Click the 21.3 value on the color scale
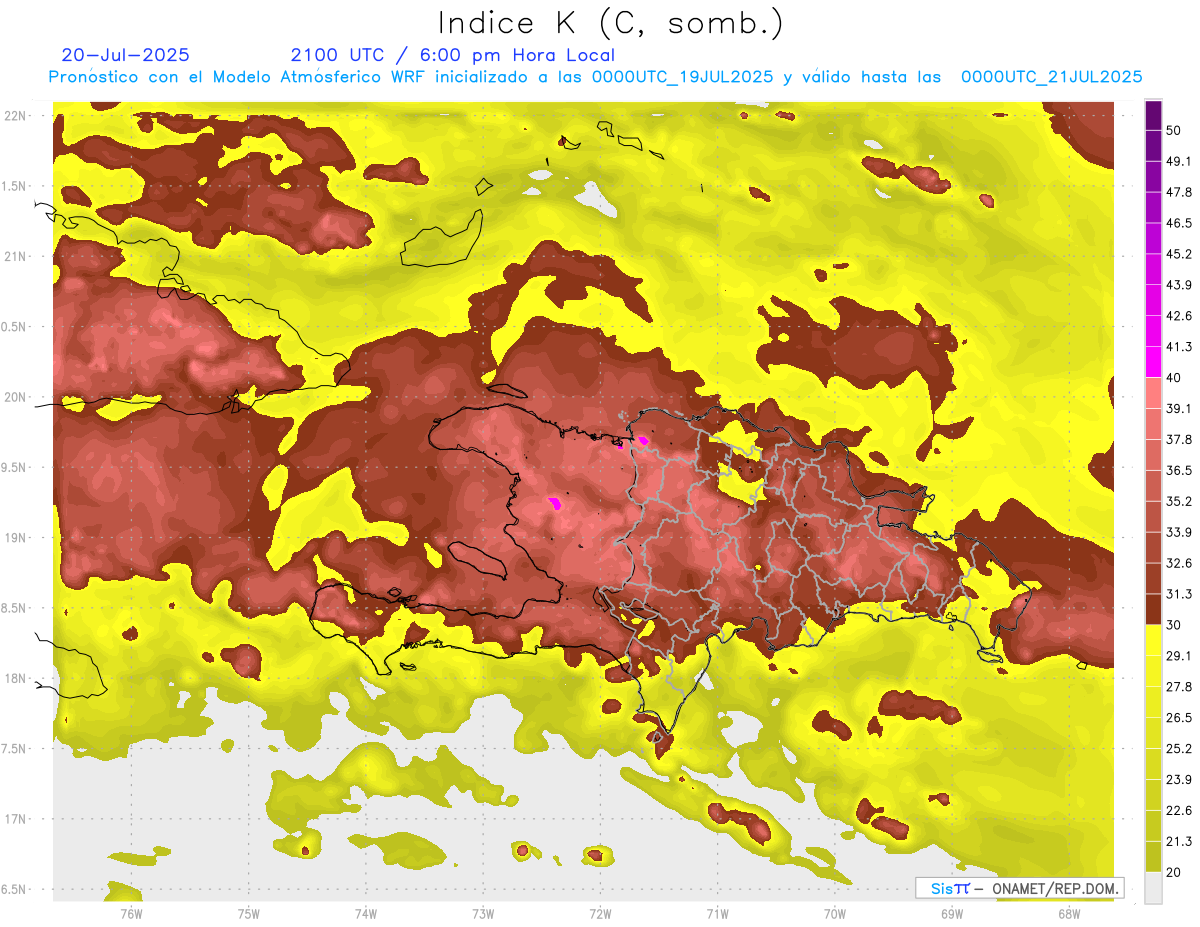The width and height of the screenshot is (1200, 927). (1179, 842)
